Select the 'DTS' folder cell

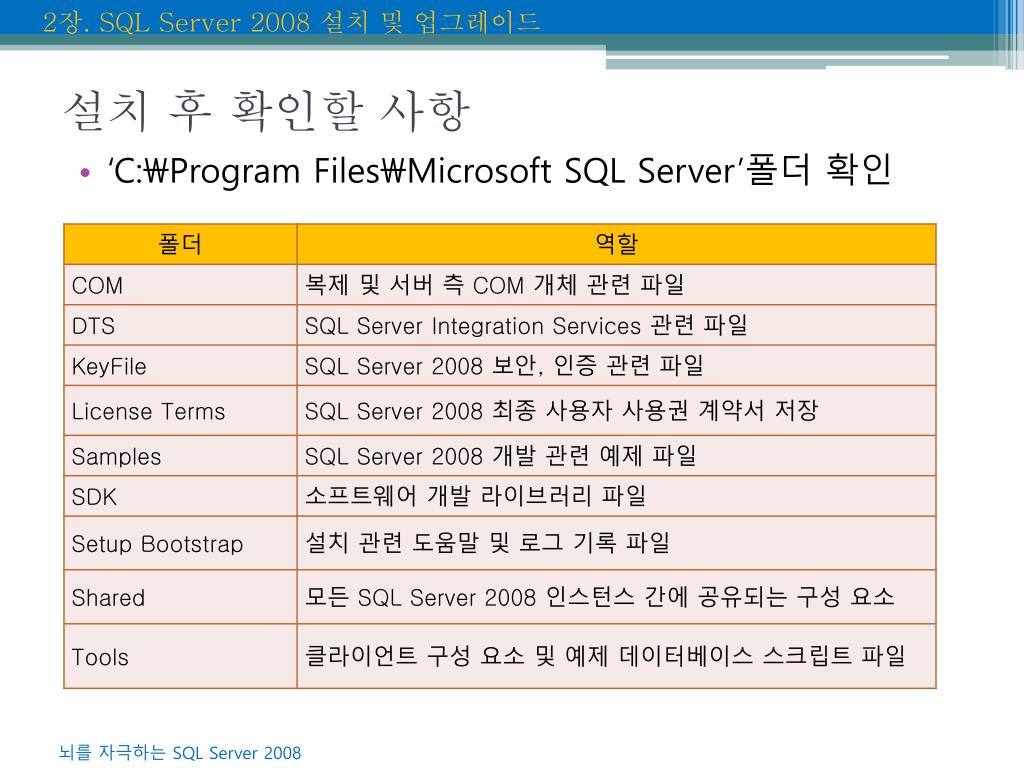(180, 325)
